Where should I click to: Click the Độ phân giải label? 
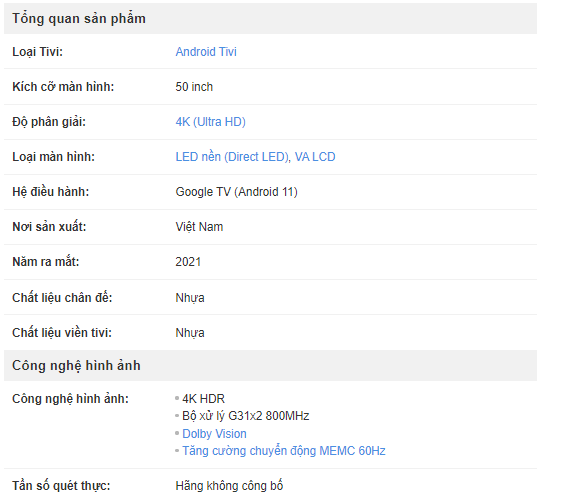[49, 122]
